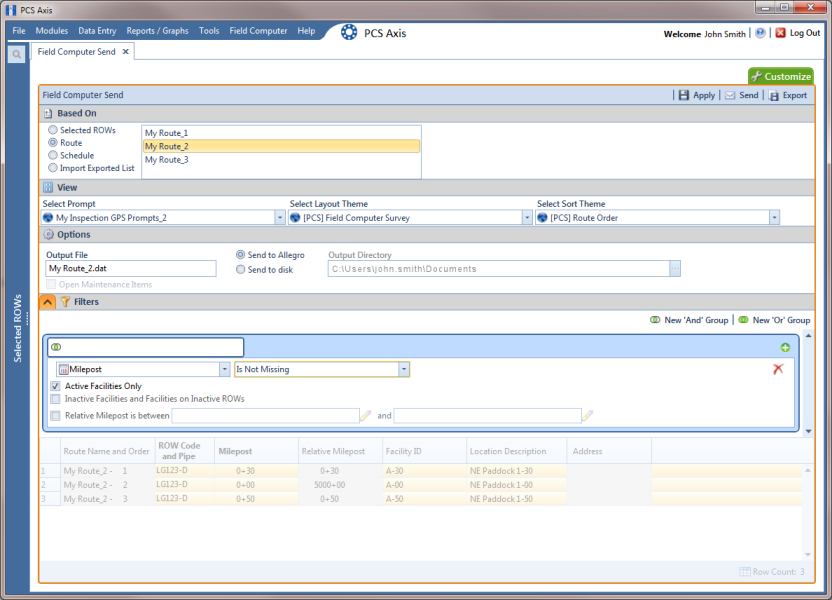
Task: Click the PCS Axis logo icon
Action: tap(349, 32)
